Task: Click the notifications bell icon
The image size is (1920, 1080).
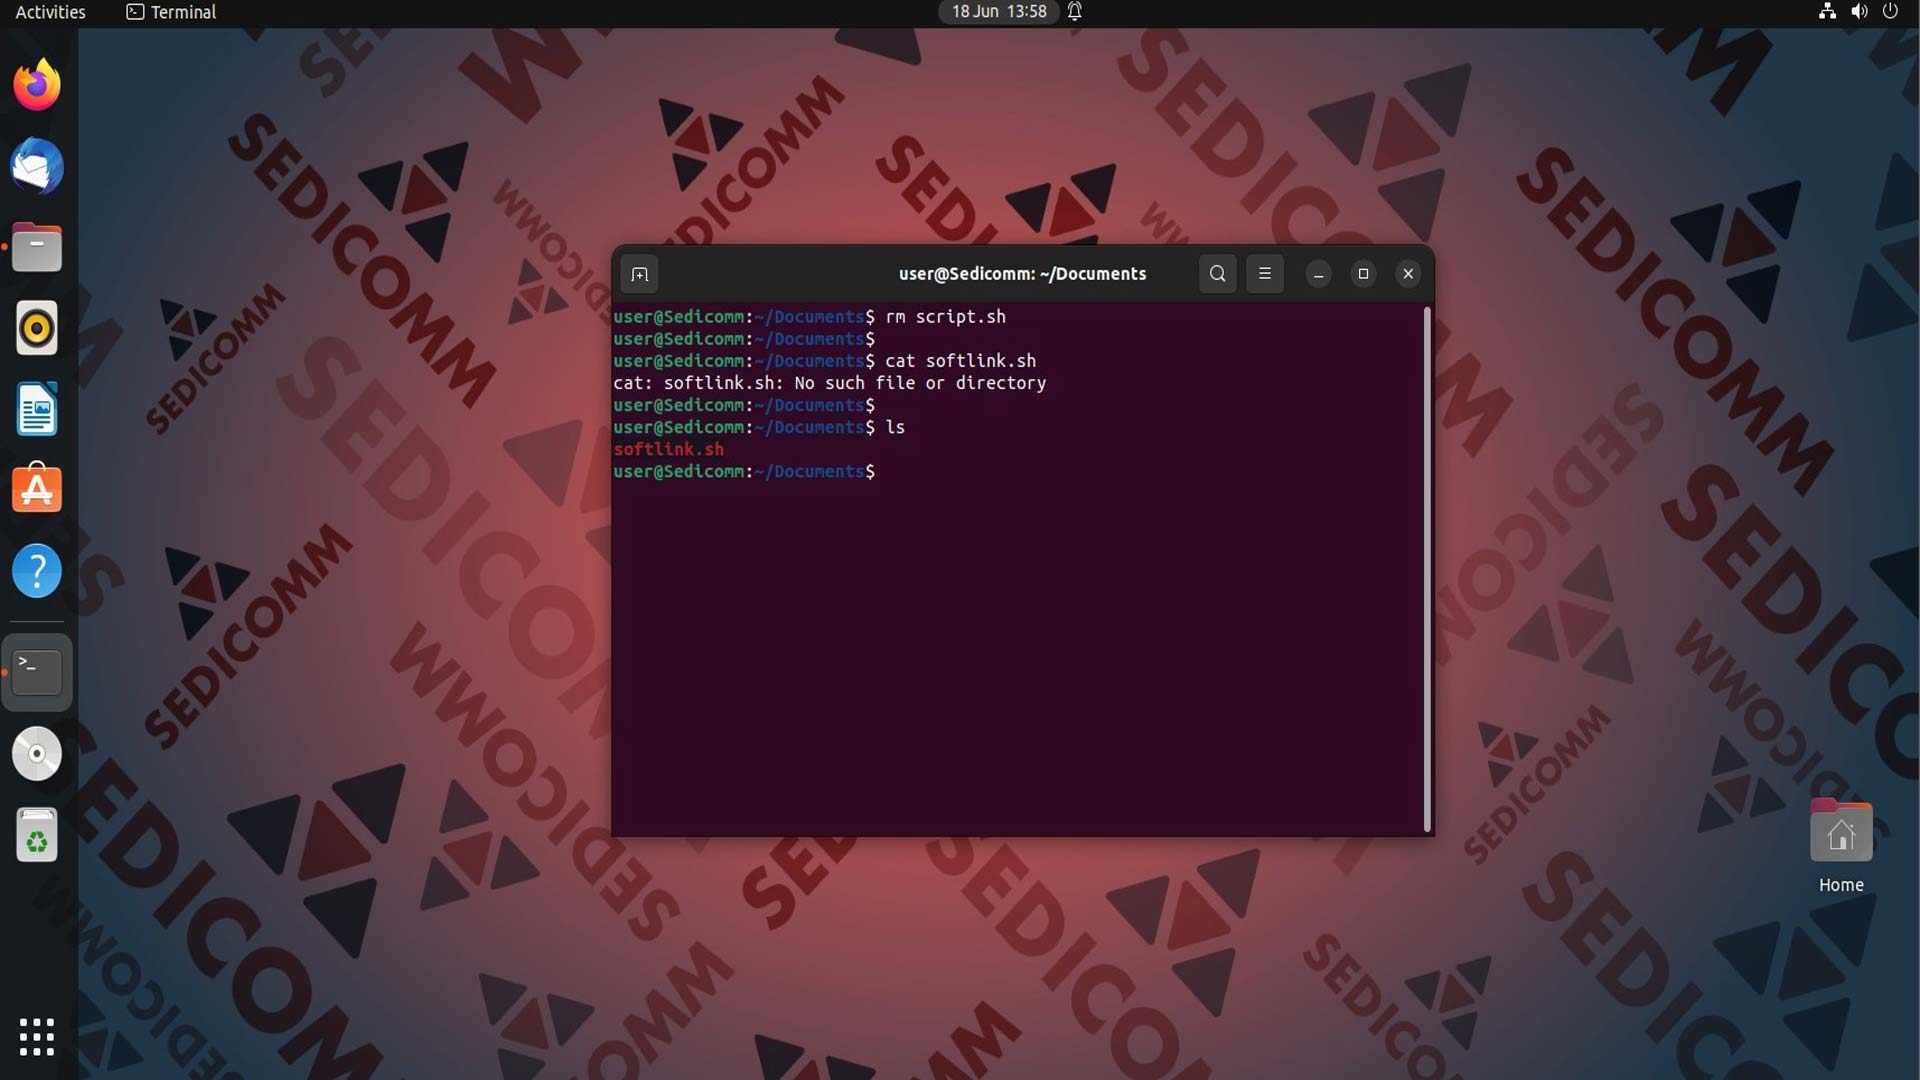Action: [x=1075, y=12]
